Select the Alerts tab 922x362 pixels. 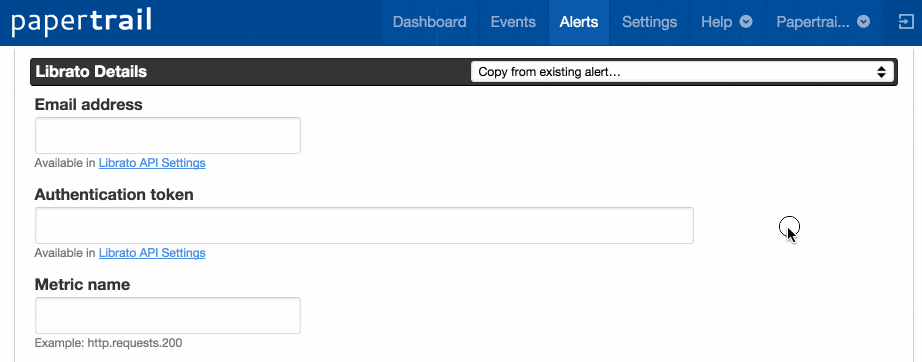[579, 22]
